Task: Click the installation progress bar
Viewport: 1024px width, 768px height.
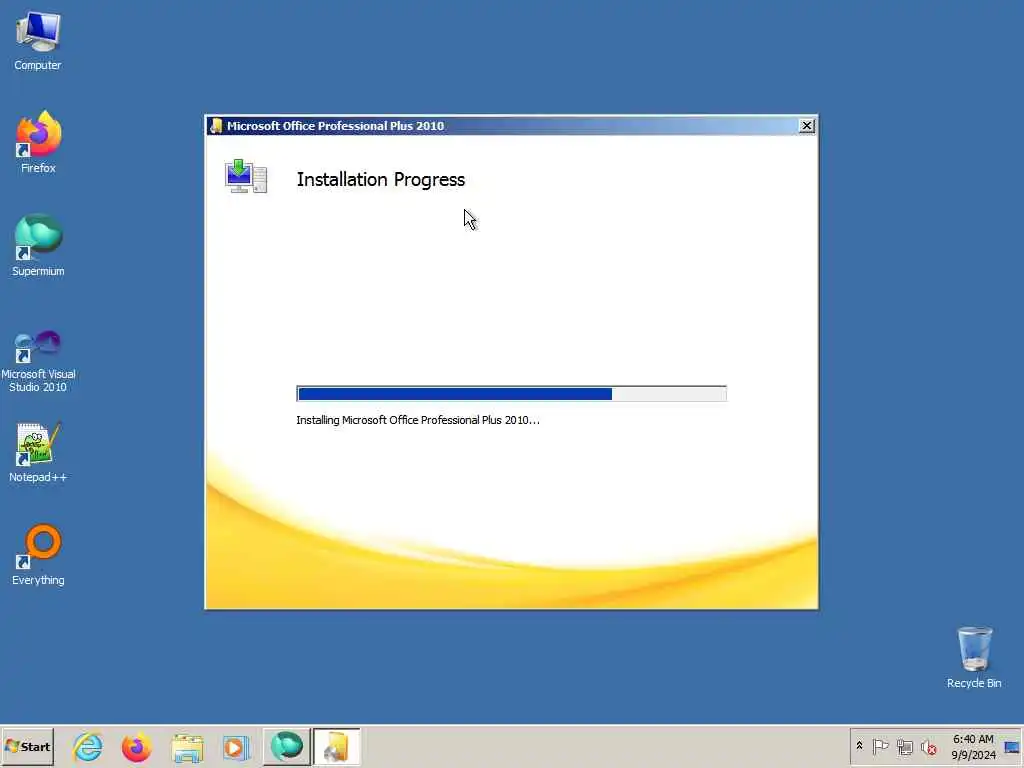Action: 511,394
